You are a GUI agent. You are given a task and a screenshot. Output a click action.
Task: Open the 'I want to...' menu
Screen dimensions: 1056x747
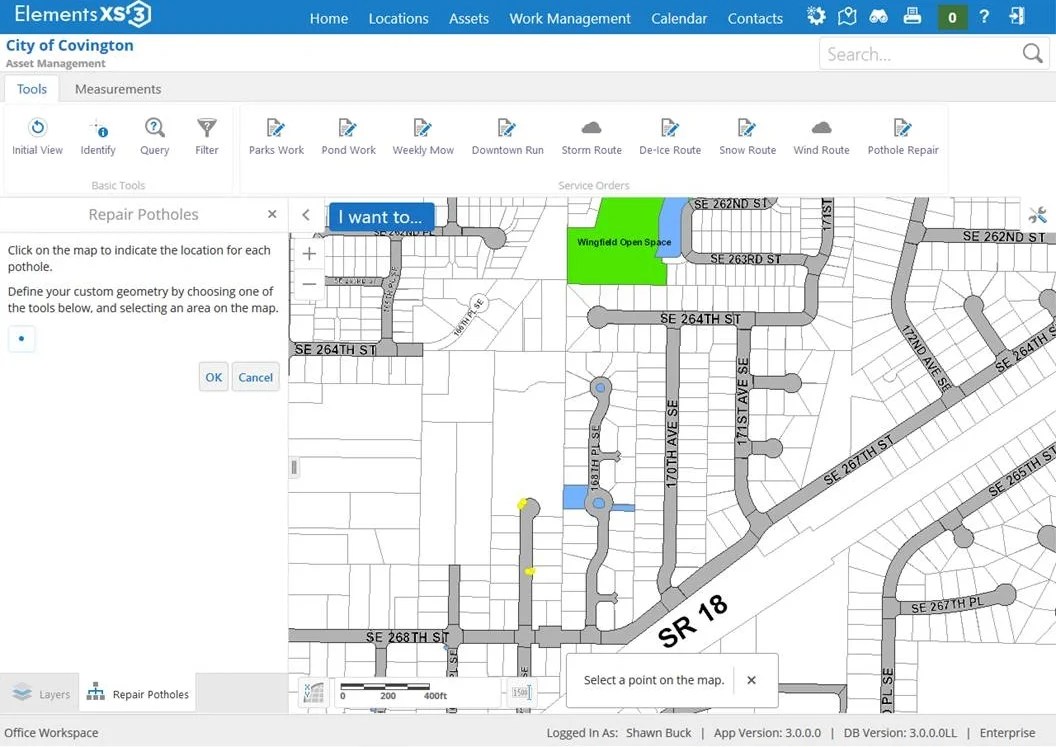click(381, 217)
